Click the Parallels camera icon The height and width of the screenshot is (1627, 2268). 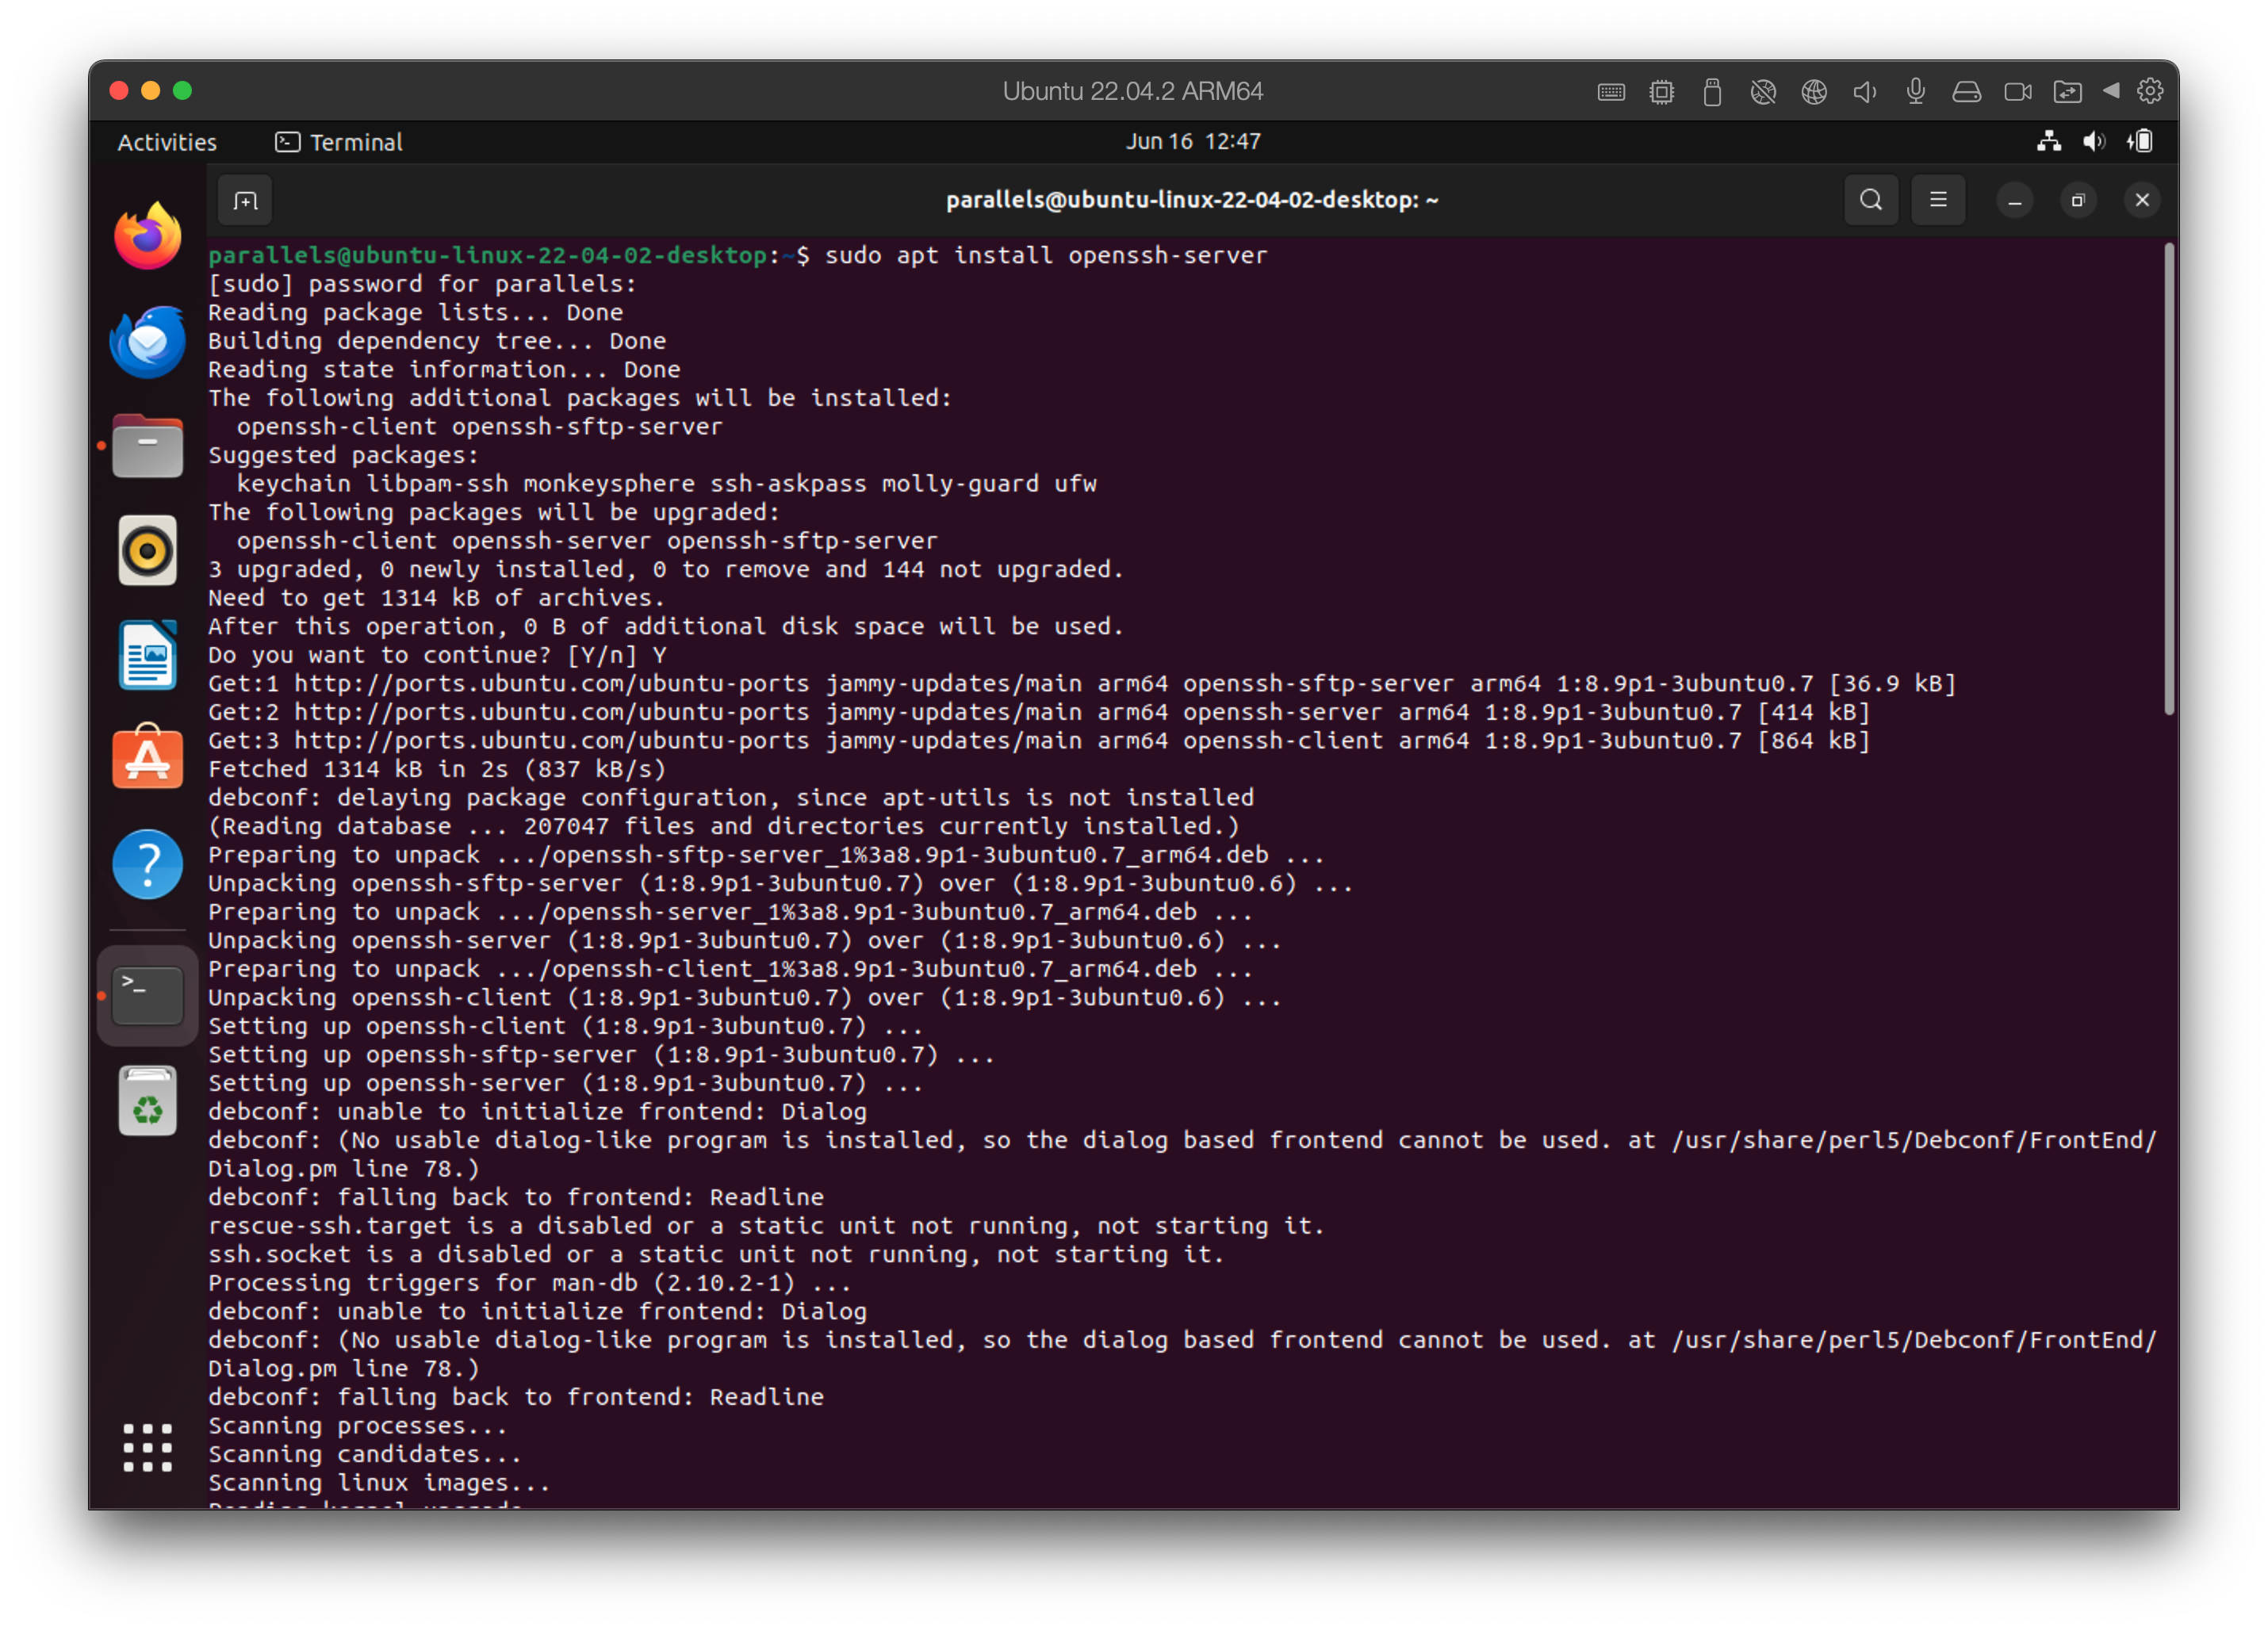pos(2018,92)
